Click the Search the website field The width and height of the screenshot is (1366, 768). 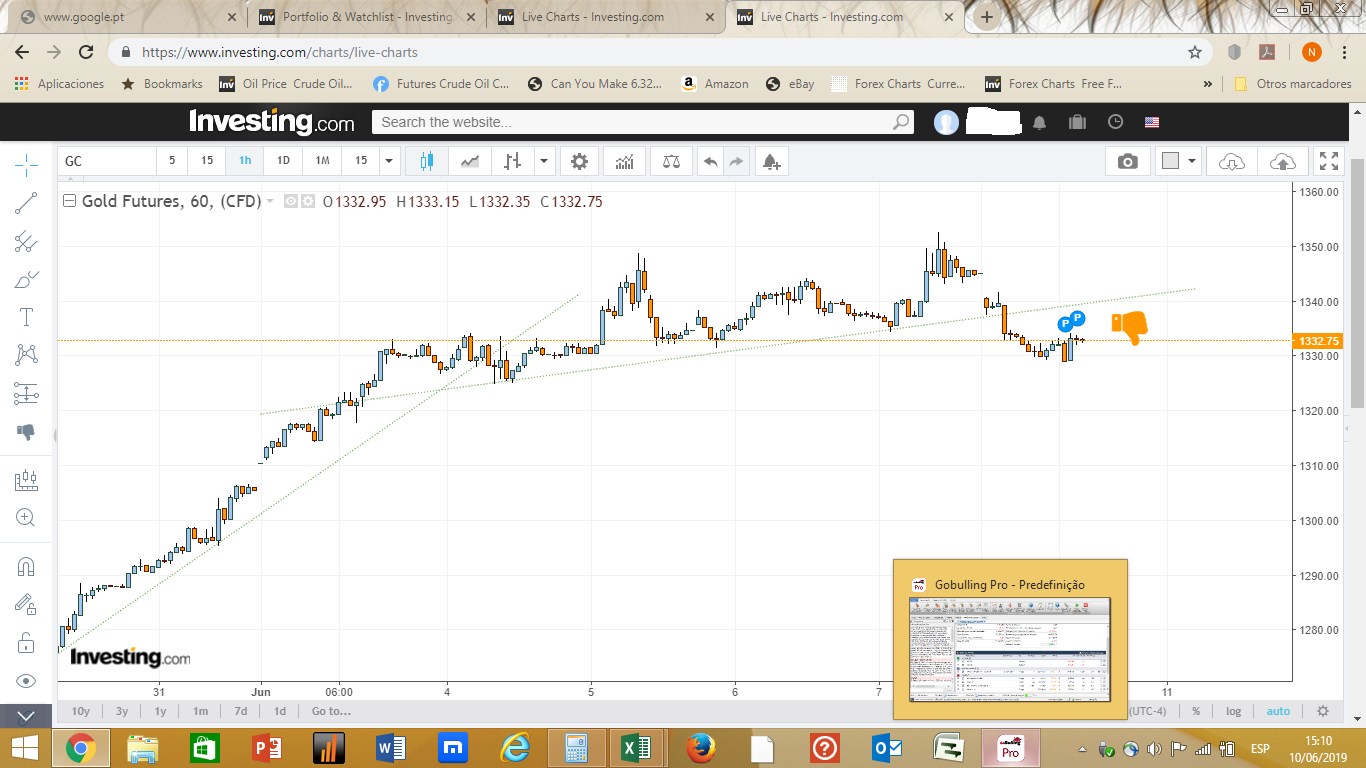click(643, 122)
